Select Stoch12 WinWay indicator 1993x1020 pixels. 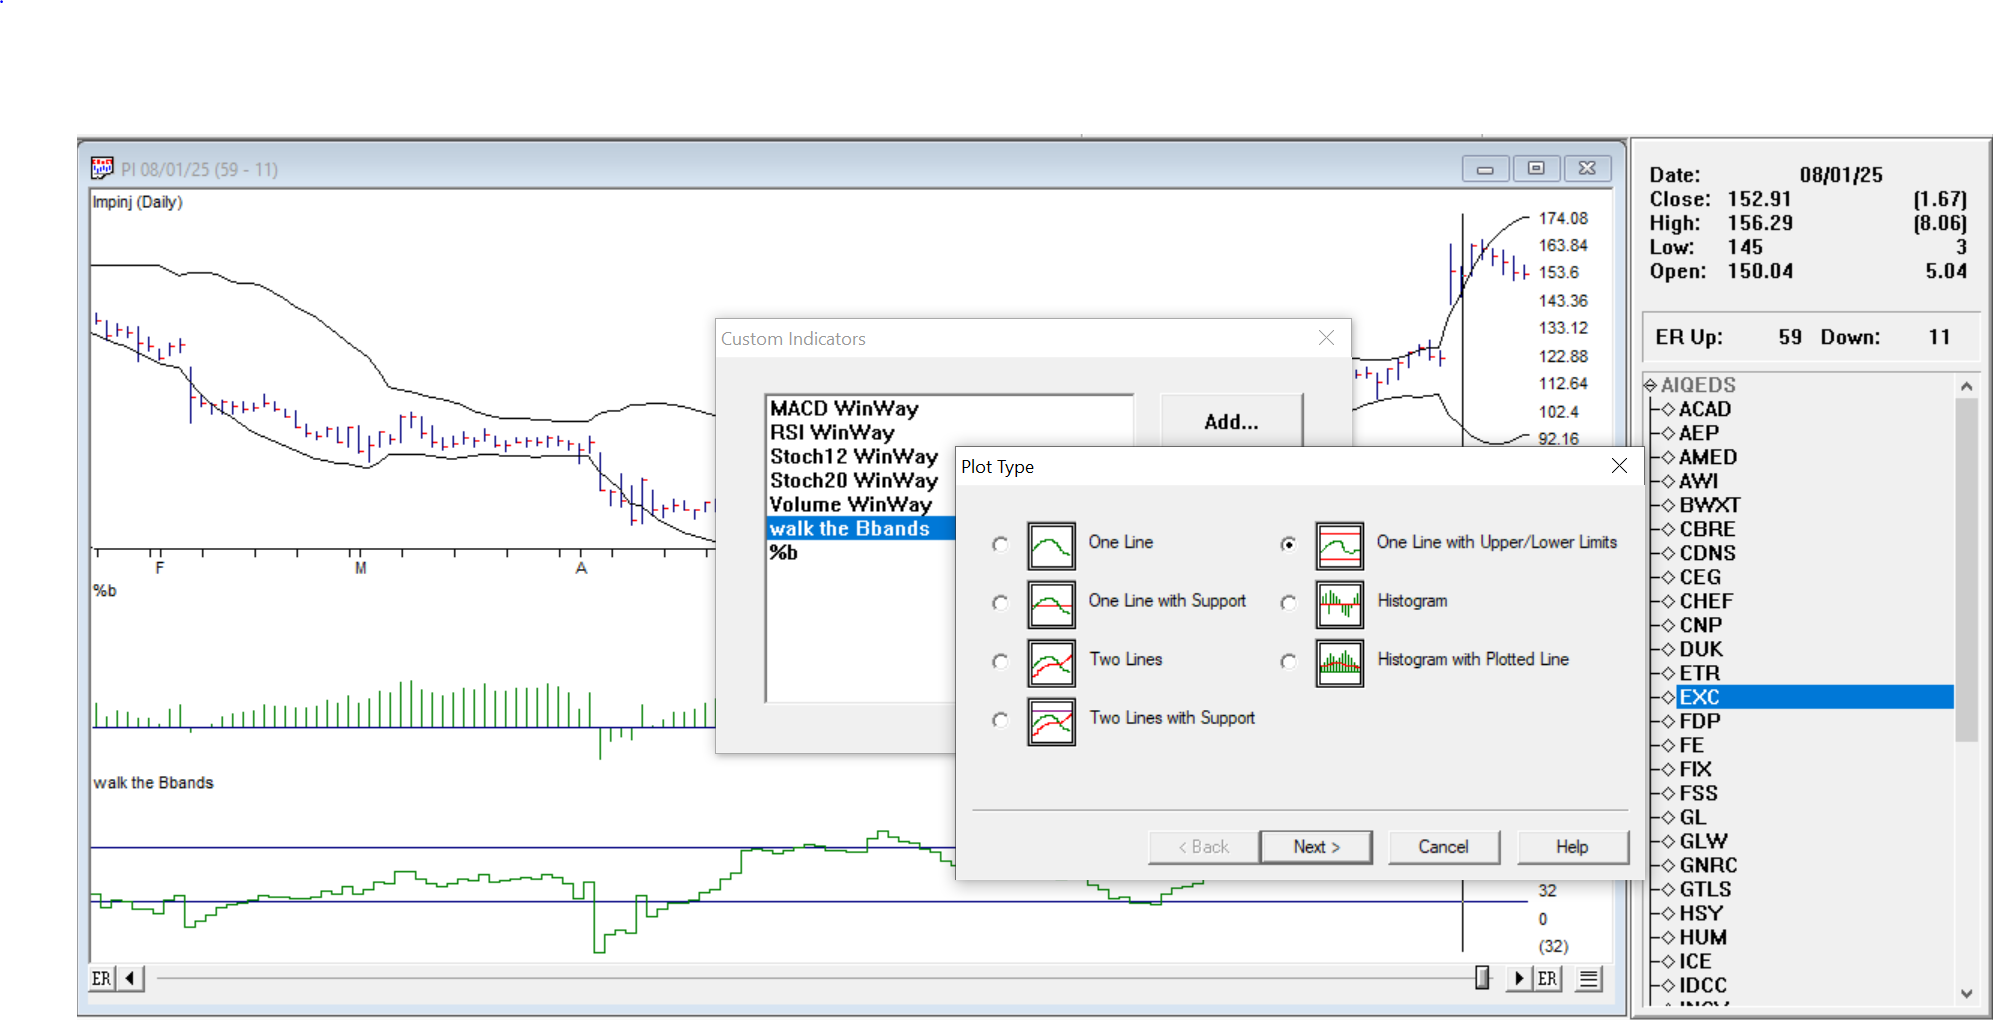click(x=853, y=456)
